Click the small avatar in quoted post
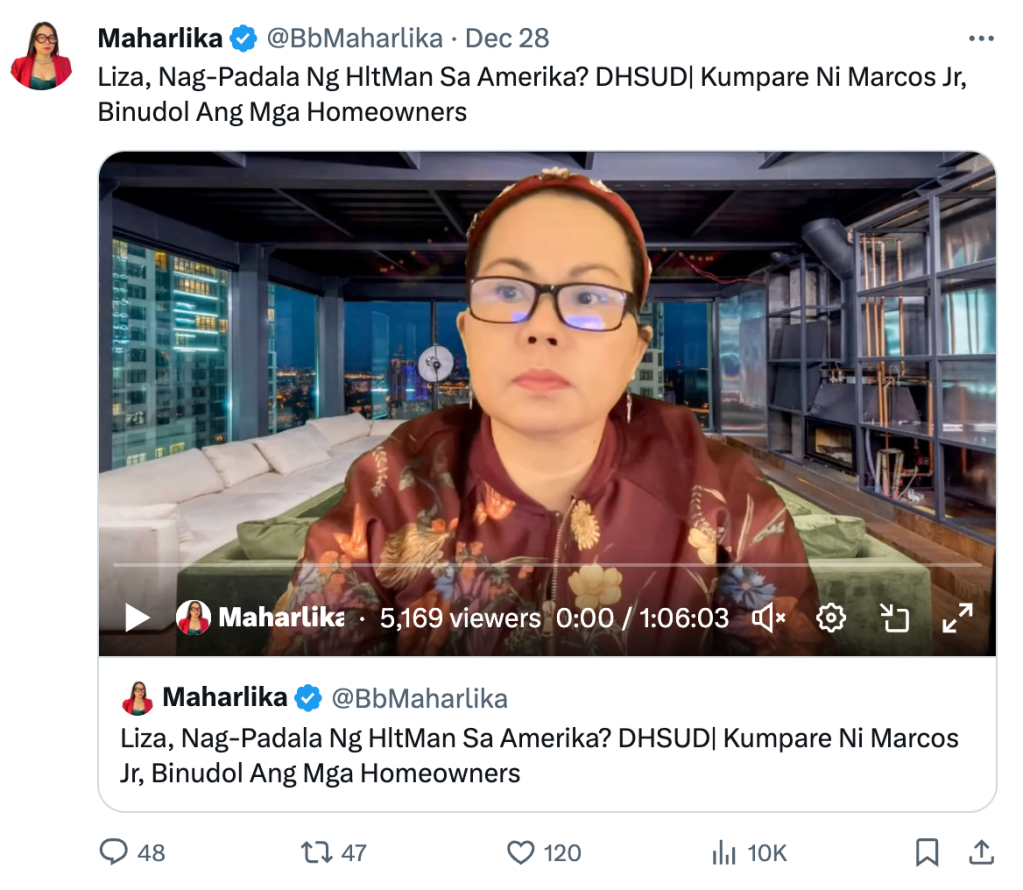 click(137, 698)
